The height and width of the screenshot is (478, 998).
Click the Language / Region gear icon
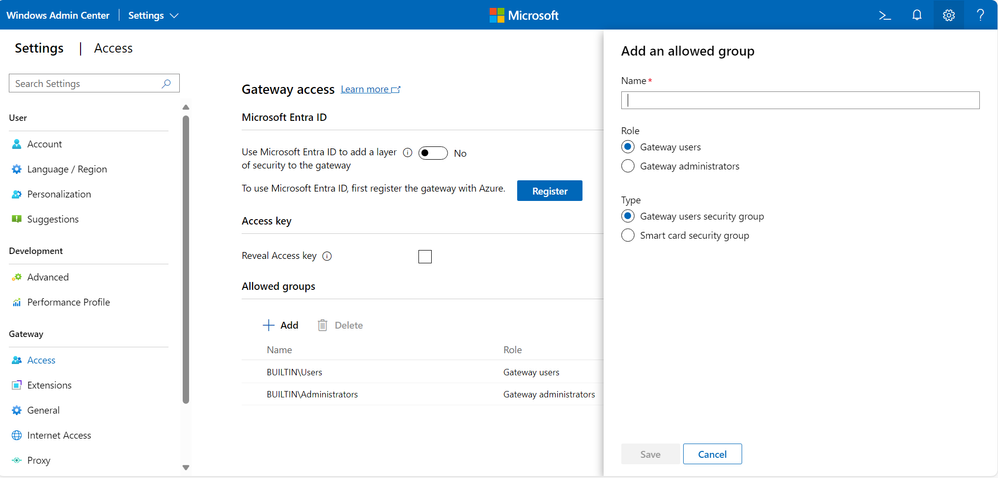pyautogui.click(x=17, y=169)
